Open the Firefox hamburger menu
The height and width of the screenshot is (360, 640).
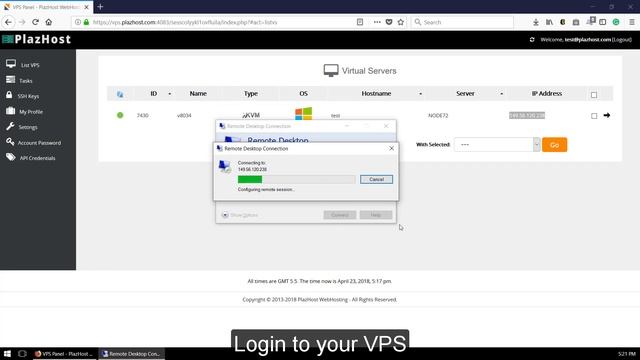pyautogui.click(x=631, y=22)
